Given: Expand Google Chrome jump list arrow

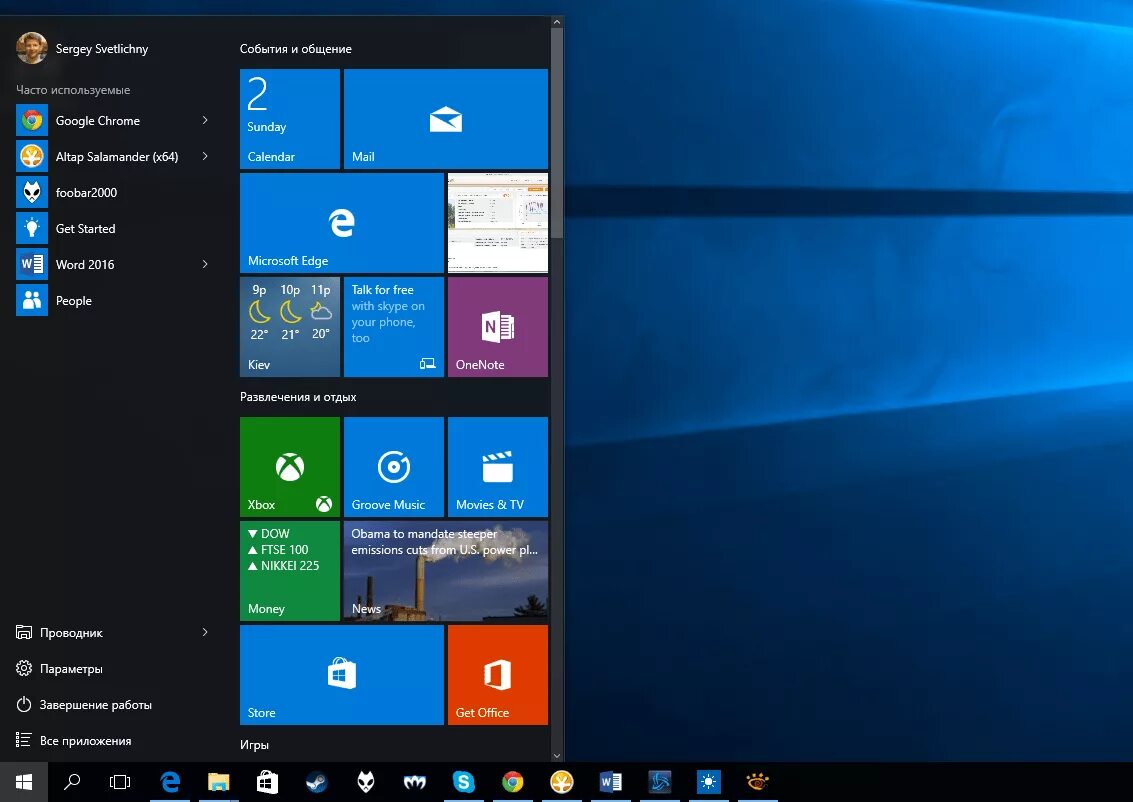Looking at the screenshot, I should coord(205,121).
